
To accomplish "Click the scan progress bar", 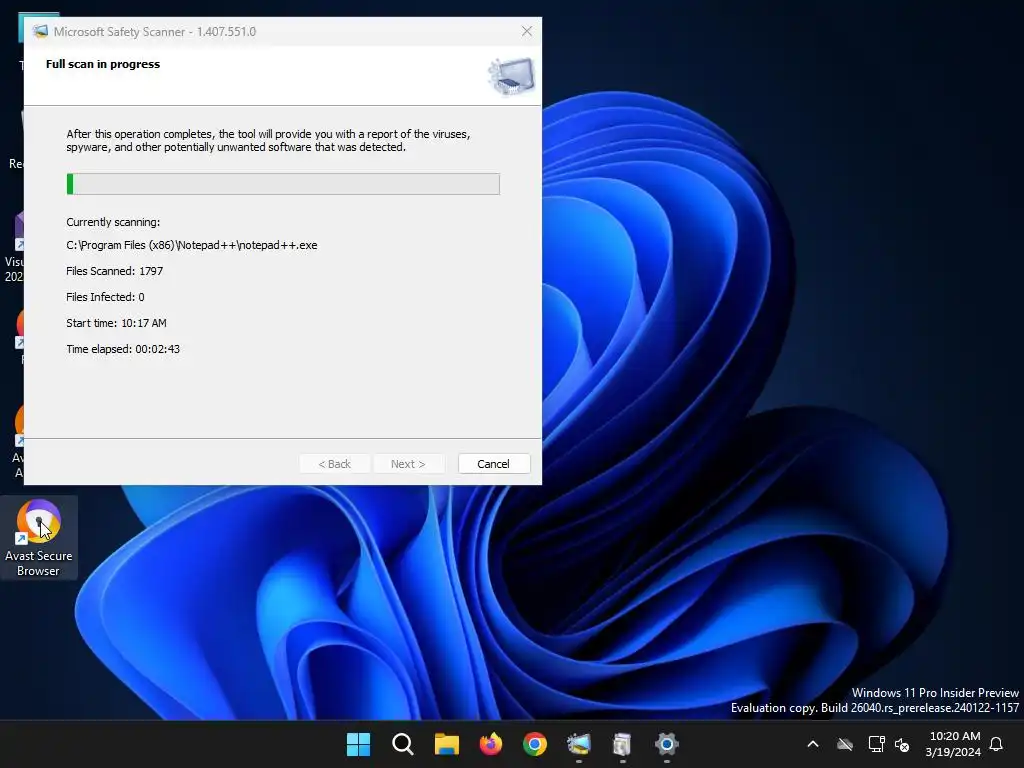I will [283, 184].
